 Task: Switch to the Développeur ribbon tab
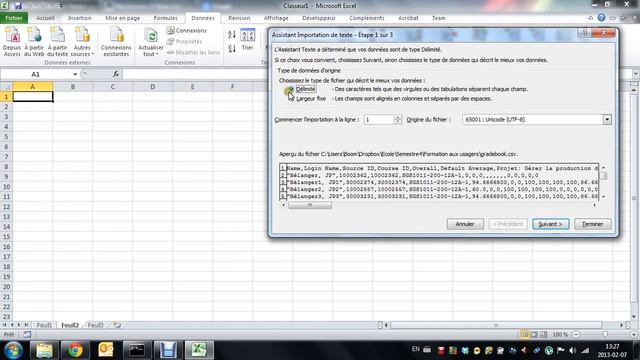click(319, 18)
